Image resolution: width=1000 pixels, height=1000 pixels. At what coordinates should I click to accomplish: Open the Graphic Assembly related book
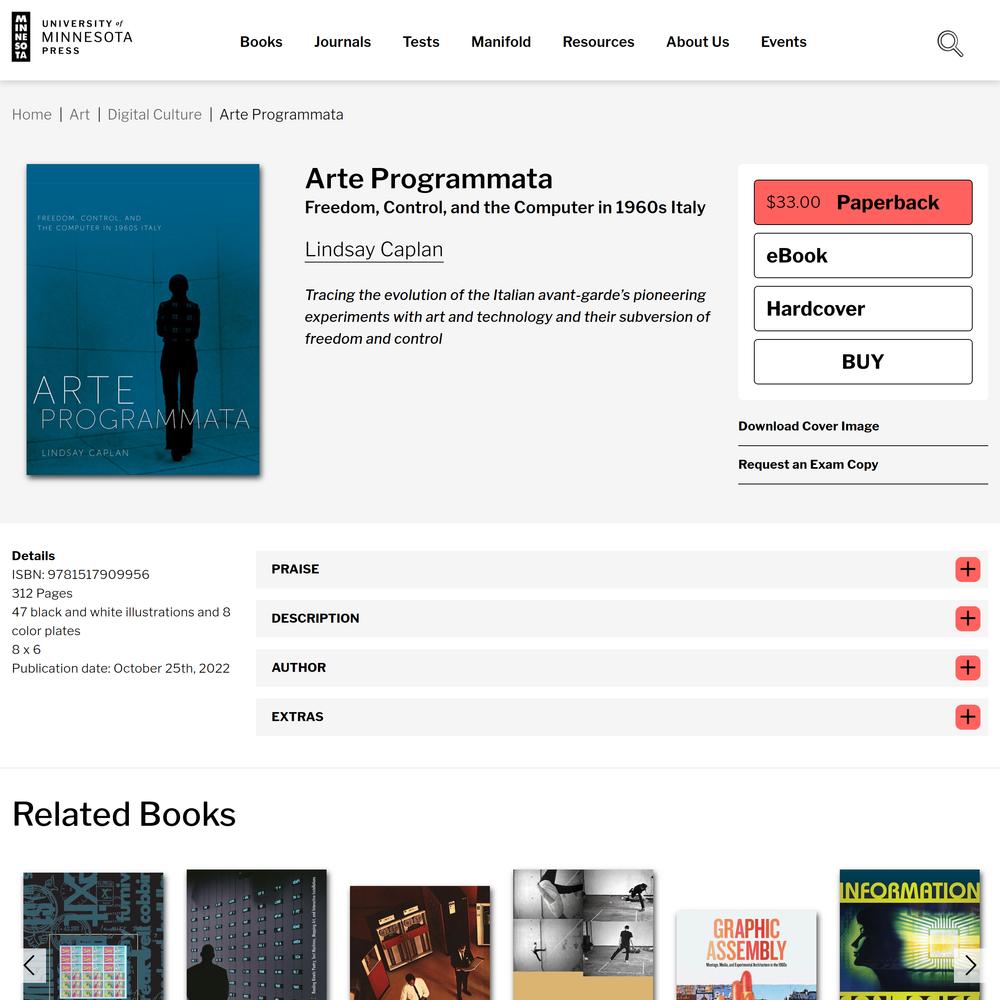pos(746,955)
